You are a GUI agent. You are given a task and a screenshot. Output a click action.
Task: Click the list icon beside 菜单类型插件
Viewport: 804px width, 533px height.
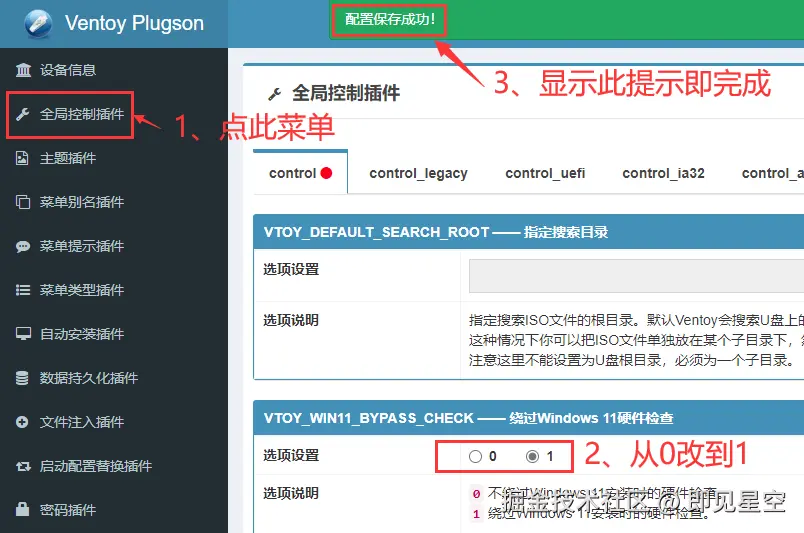(x=23, y=290)
